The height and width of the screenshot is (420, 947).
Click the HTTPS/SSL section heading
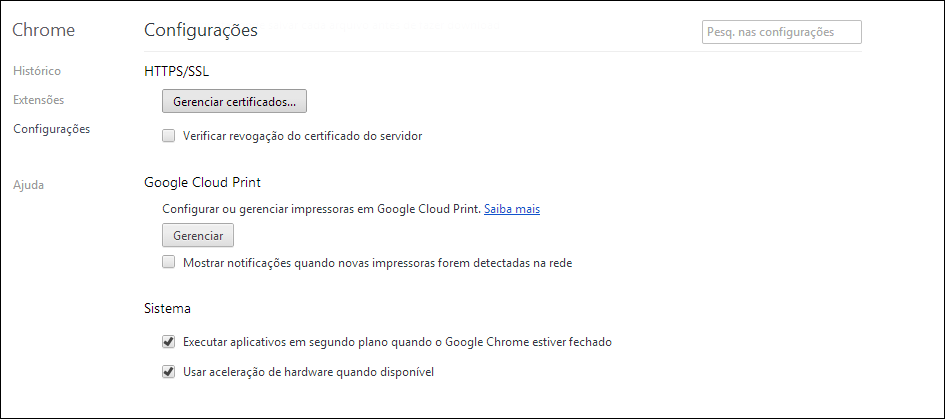(177, 71)
